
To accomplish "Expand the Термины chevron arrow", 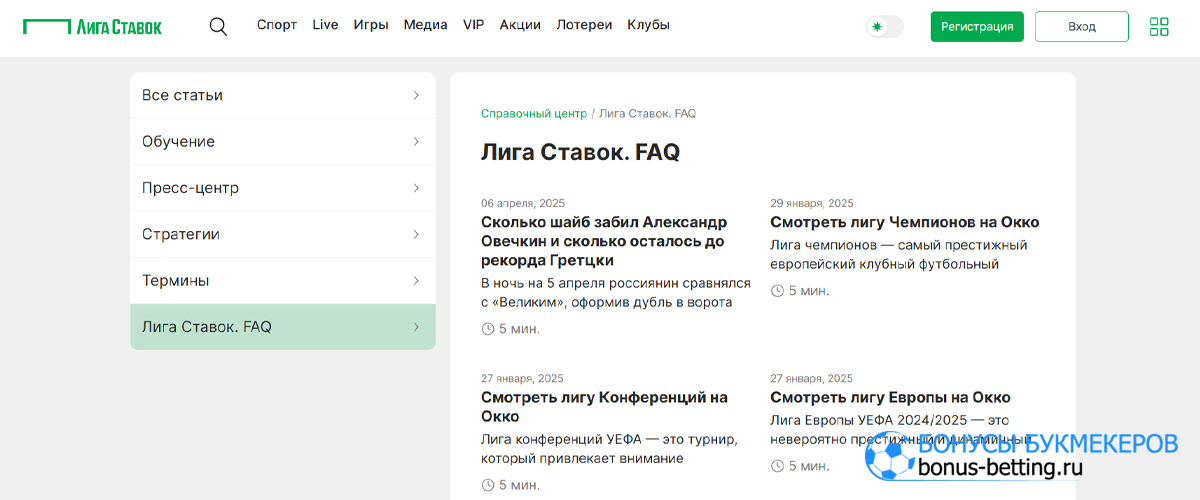I will [416, 280].
